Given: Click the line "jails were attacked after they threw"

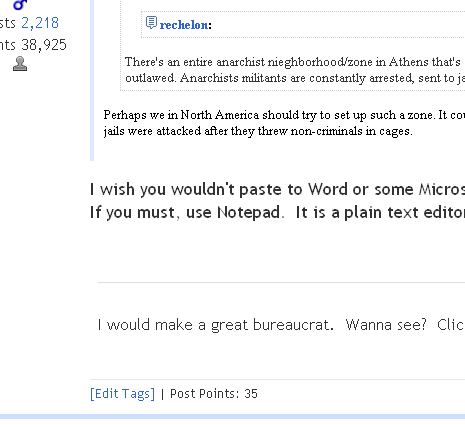Looking at the screenshot, I should click(x=258, y=131).
